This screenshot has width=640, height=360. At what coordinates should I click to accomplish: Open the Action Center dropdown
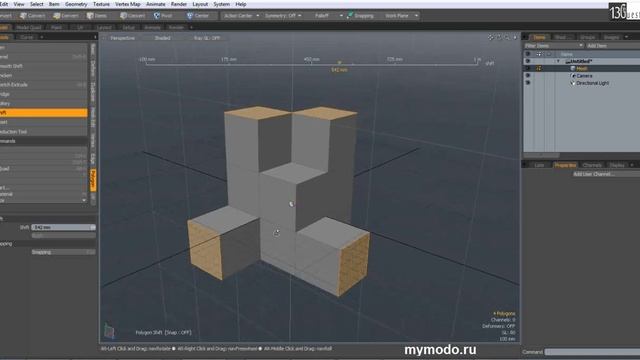pyautogui.click(x=241, y=16)
